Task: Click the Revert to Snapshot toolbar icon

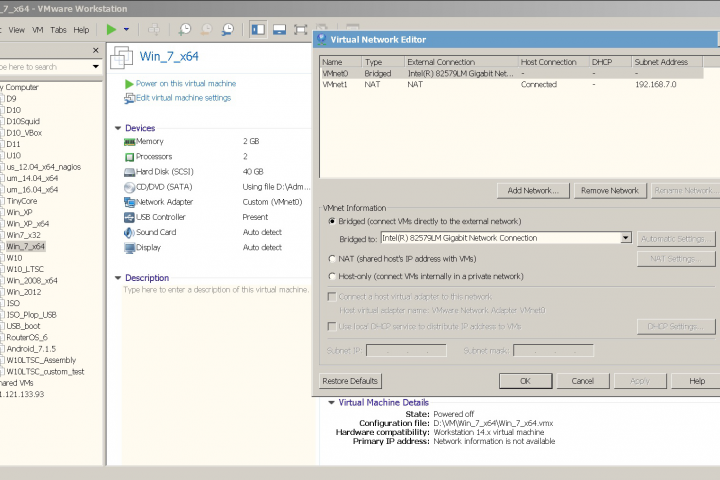Action: pyautogui.click(x=207, y=30)
